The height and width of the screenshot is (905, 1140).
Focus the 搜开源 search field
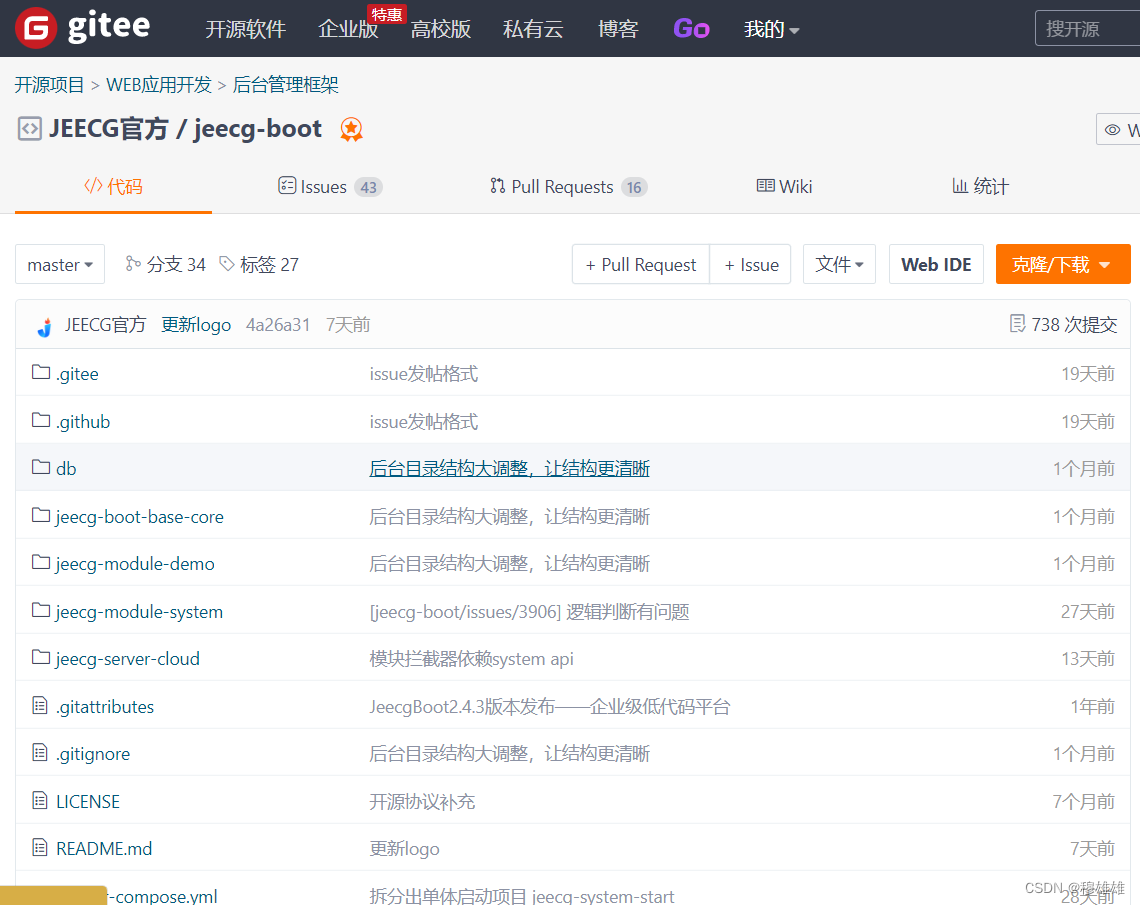pyautogui.click(x=1088, y=29)
